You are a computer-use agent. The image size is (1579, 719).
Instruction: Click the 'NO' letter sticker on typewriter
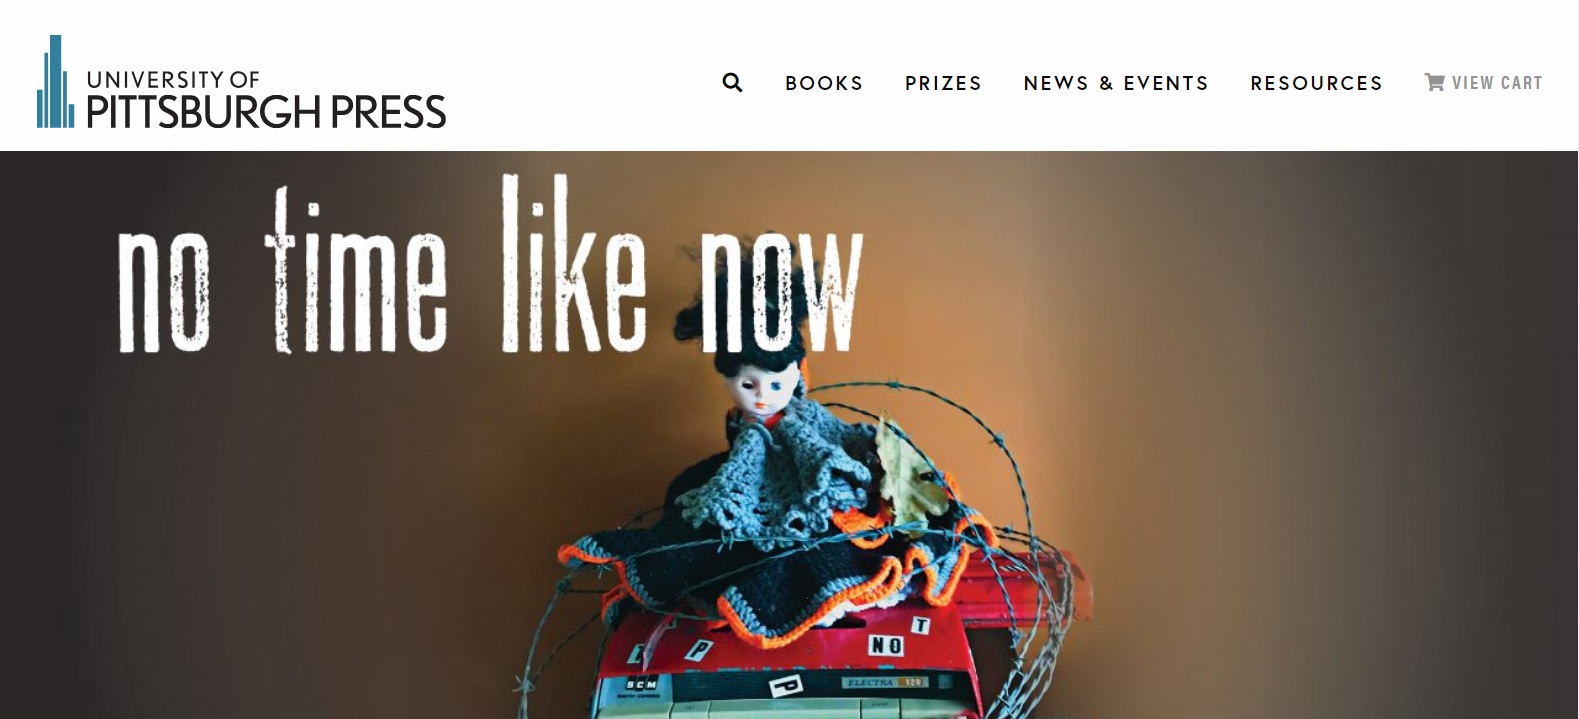pos(886,646)
